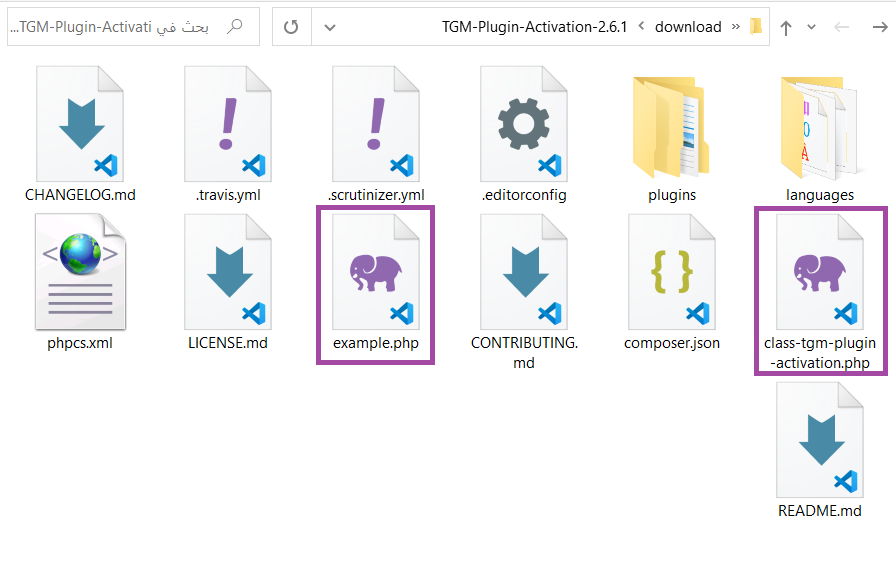Select the composer.json braces icon
This screenshot has width=896, height=561.
672,272
